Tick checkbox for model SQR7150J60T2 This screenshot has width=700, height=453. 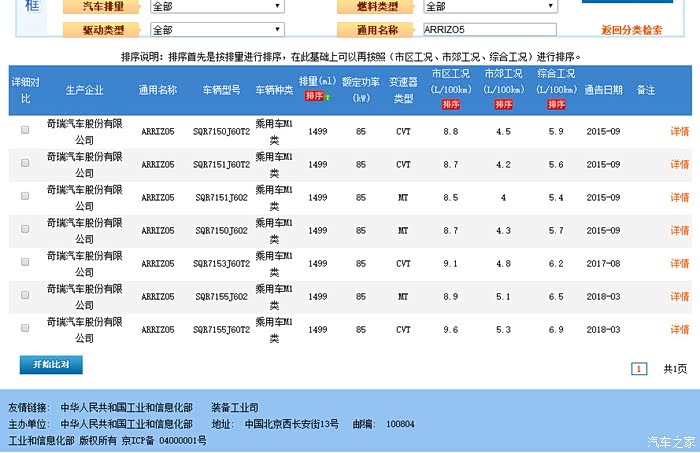pyautogui.click(x=25, y=131)
